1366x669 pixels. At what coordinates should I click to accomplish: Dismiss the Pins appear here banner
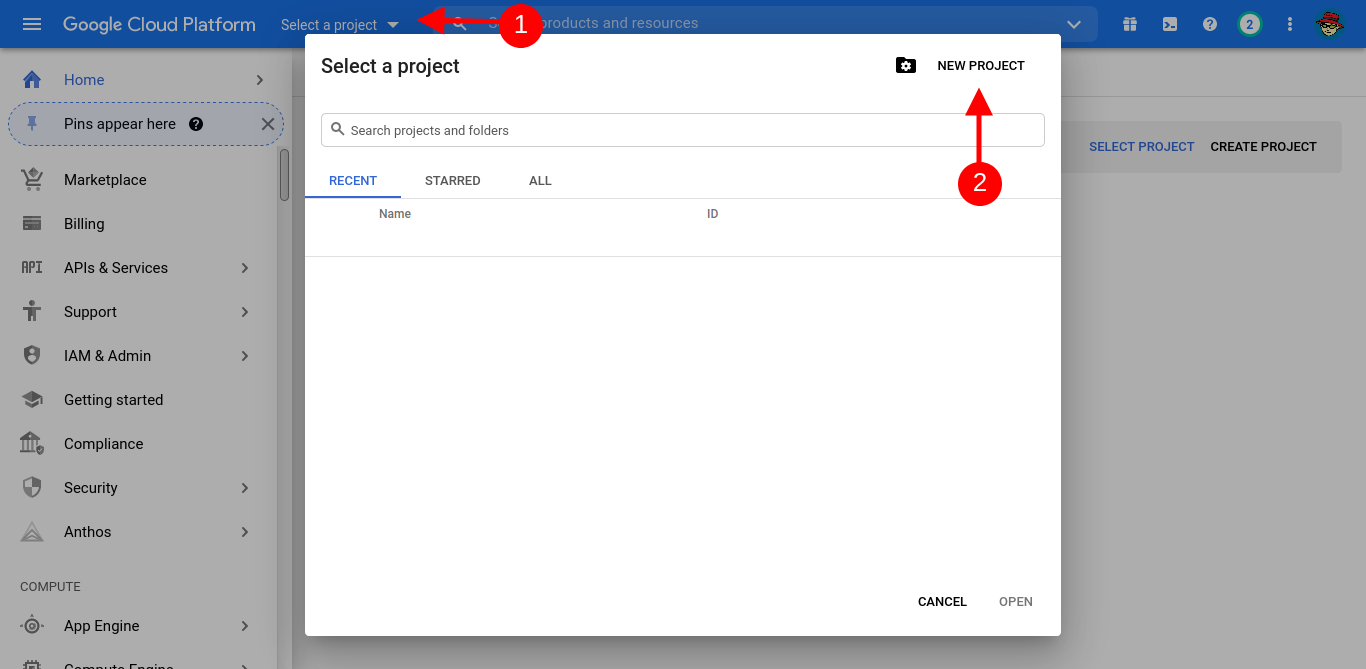click(x=267, y=124)
